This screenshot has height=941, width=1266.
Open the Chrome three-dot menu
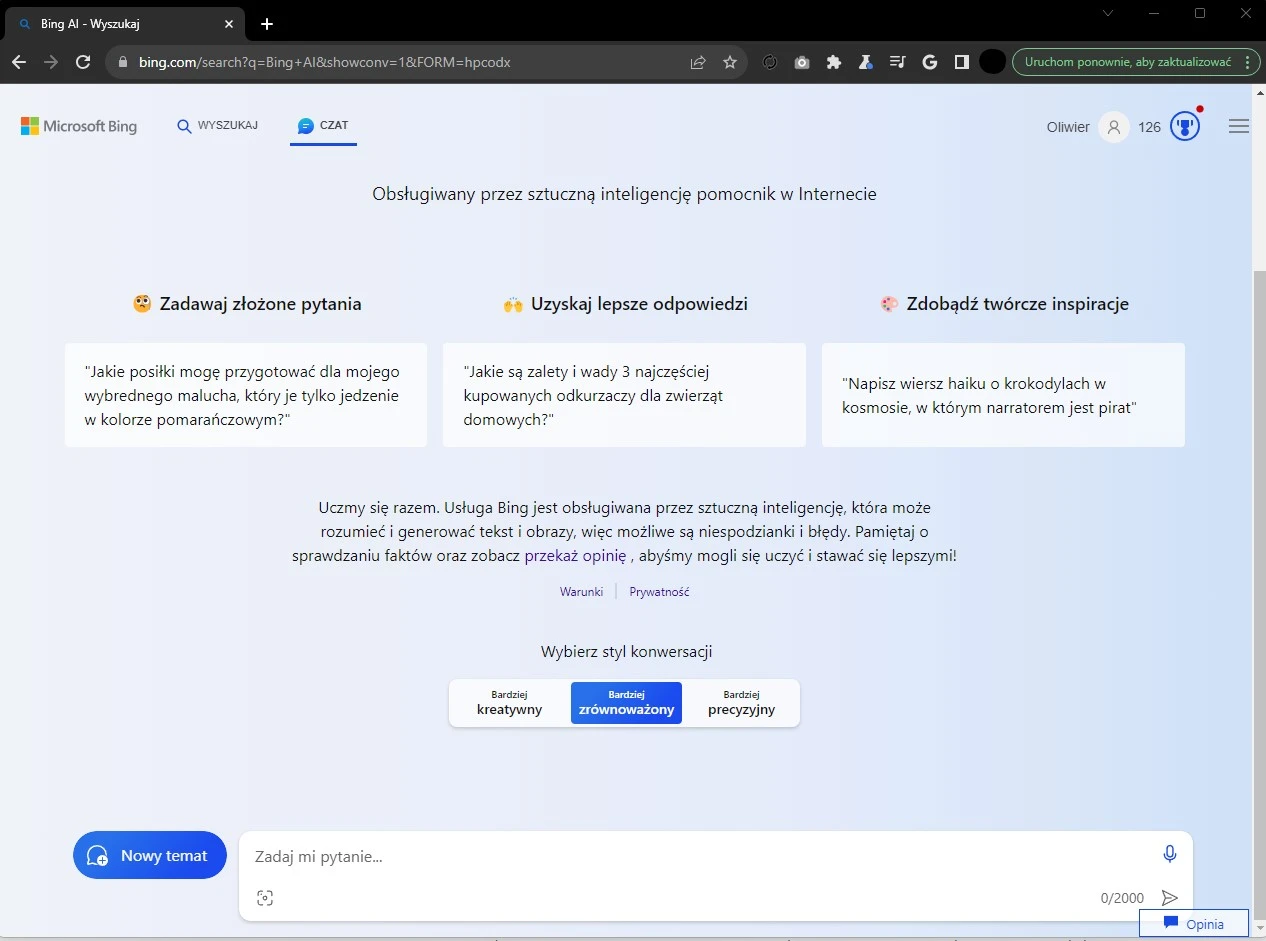click(x=1247, y=62)
